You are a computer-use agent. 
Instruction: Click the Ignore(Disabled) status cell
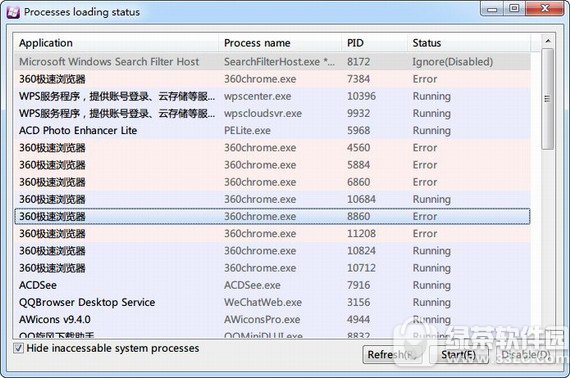tap(453, 62)
